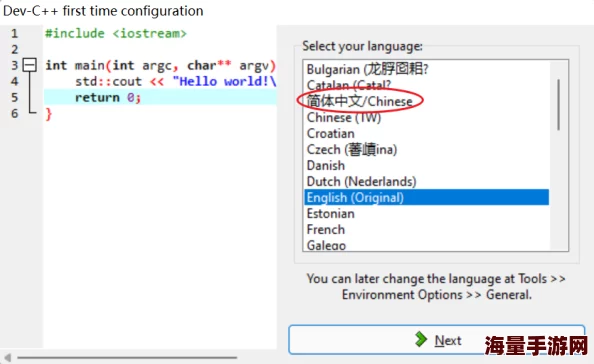Select English (Original) language
Image resolution: width=594 pixels, height=364 pixels.
coord(427,197)
